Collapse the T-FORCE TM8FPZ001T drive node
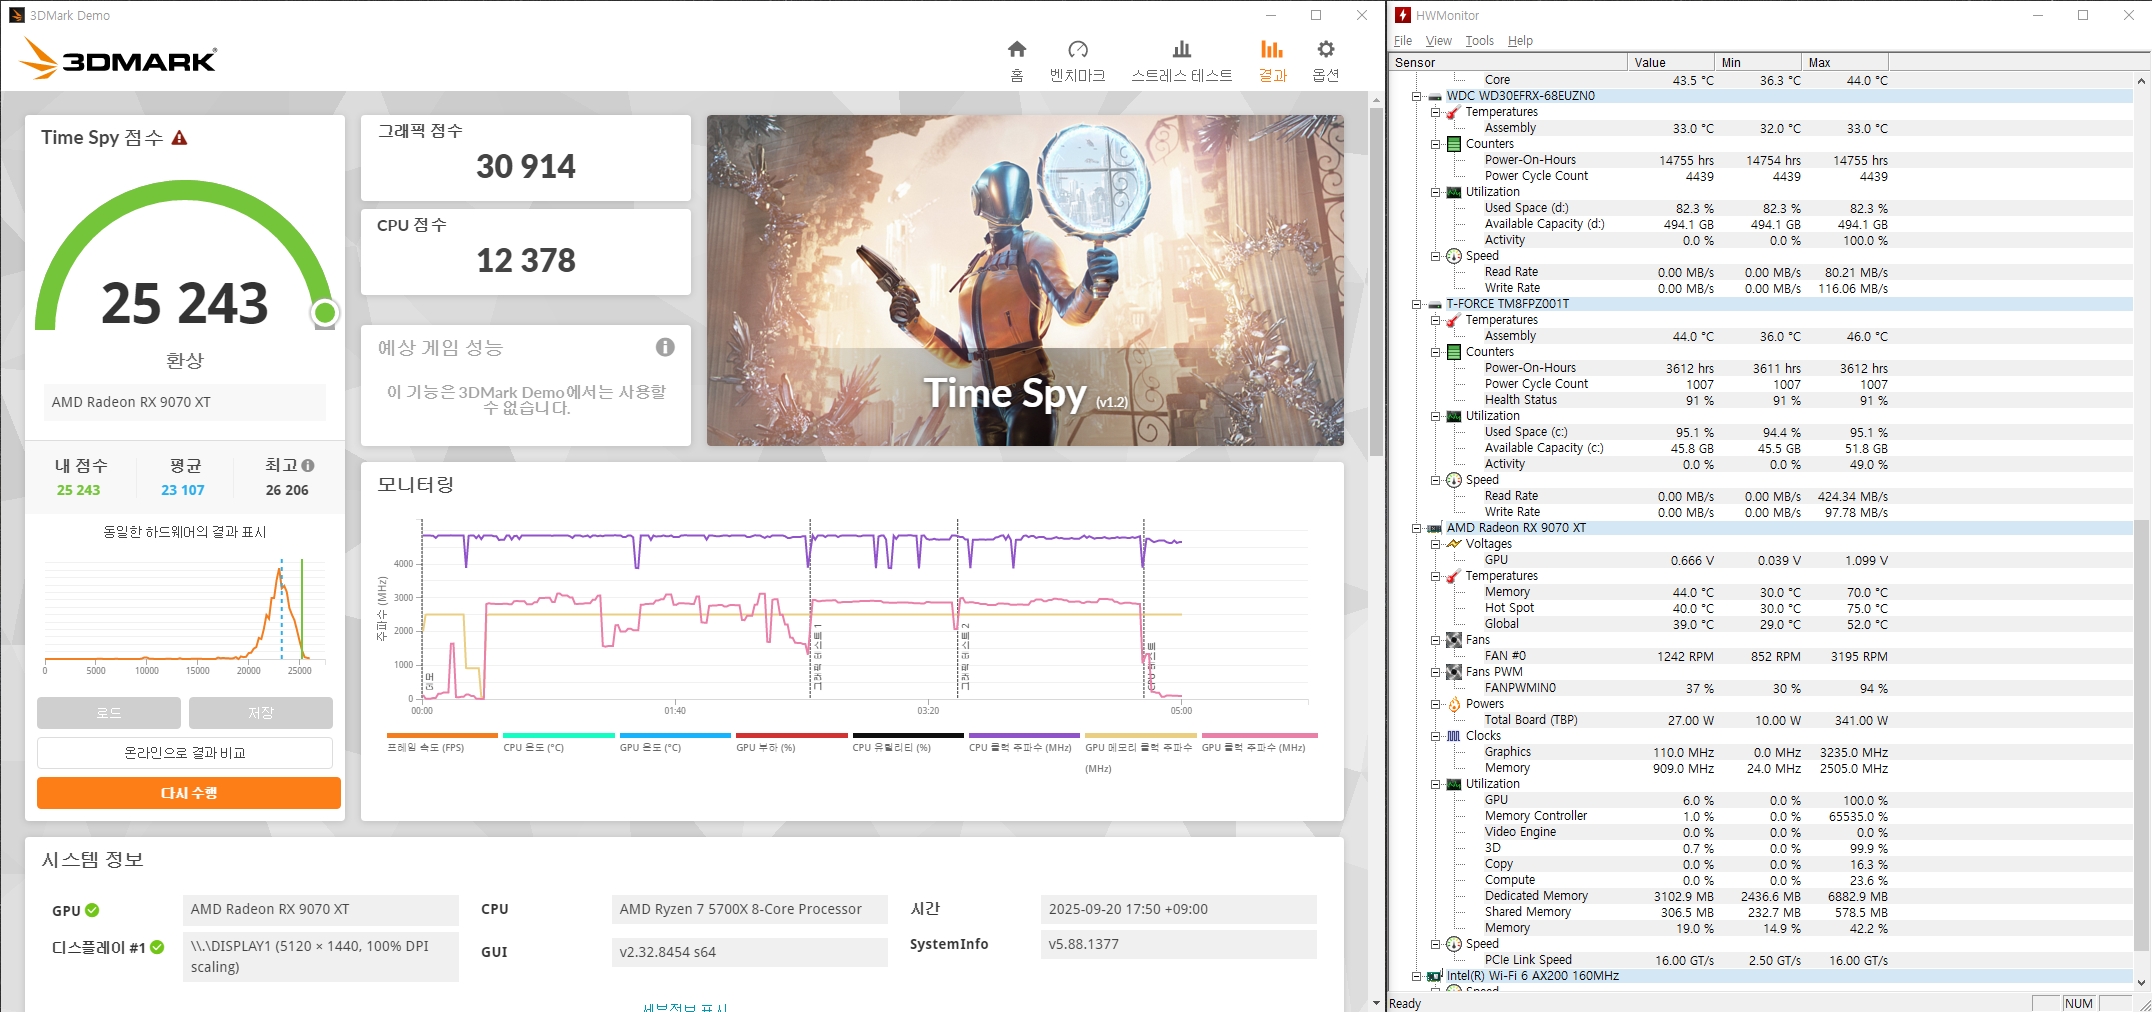 click(1416, 305)
